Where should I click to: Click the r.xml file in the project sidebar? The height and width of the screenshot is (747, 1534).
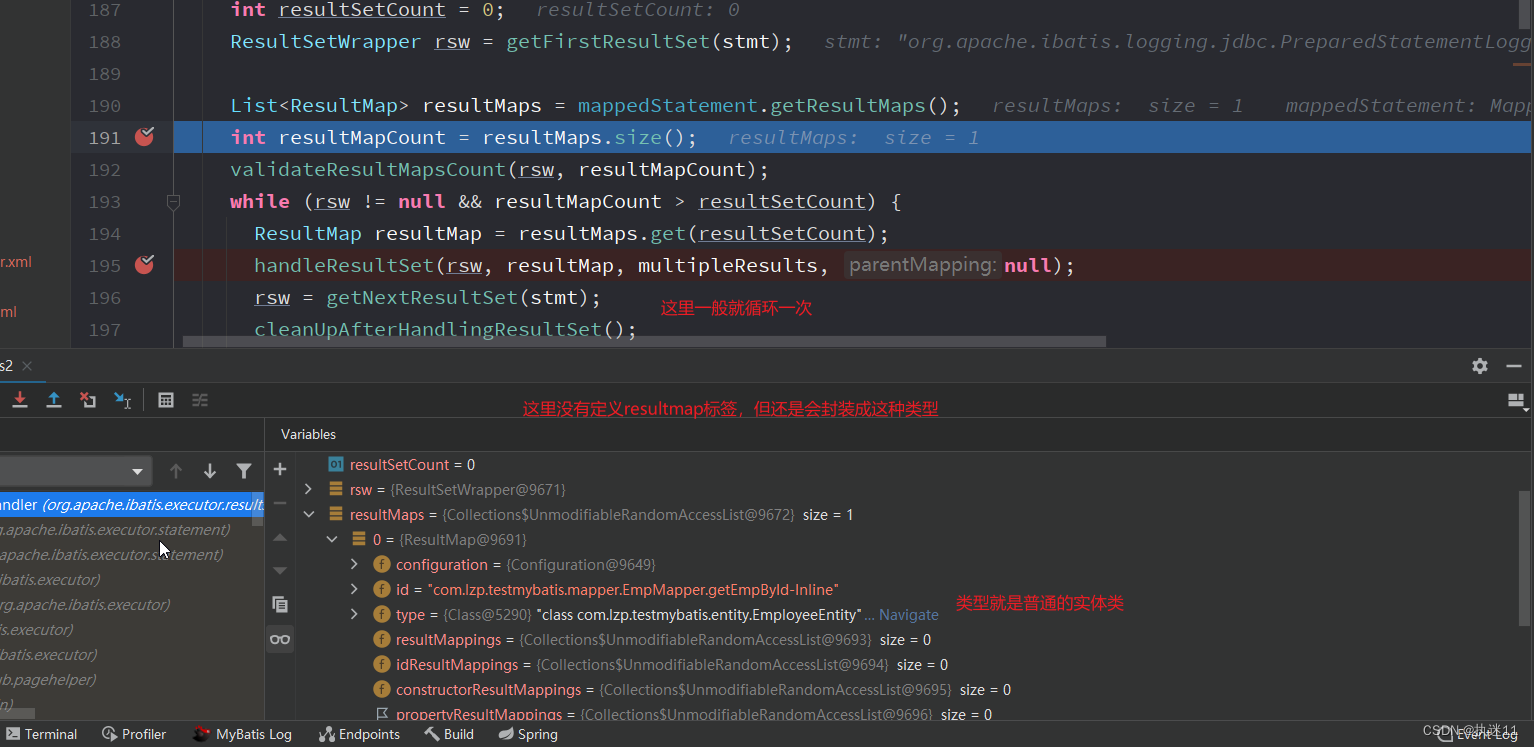tap(16, 262)
